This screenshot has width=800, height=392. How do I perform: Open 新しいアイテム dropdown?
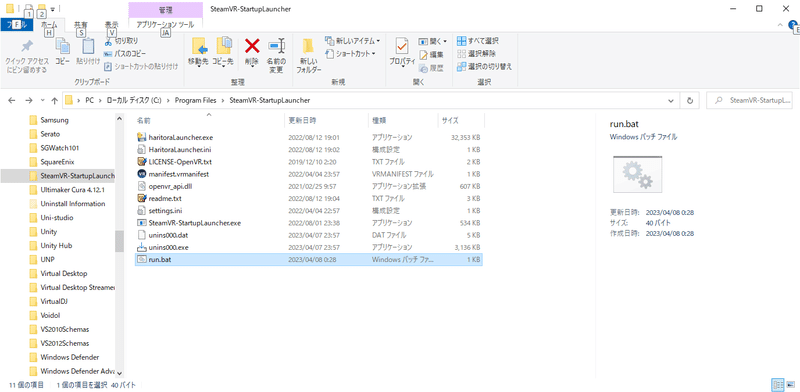[x=353, y=41]
